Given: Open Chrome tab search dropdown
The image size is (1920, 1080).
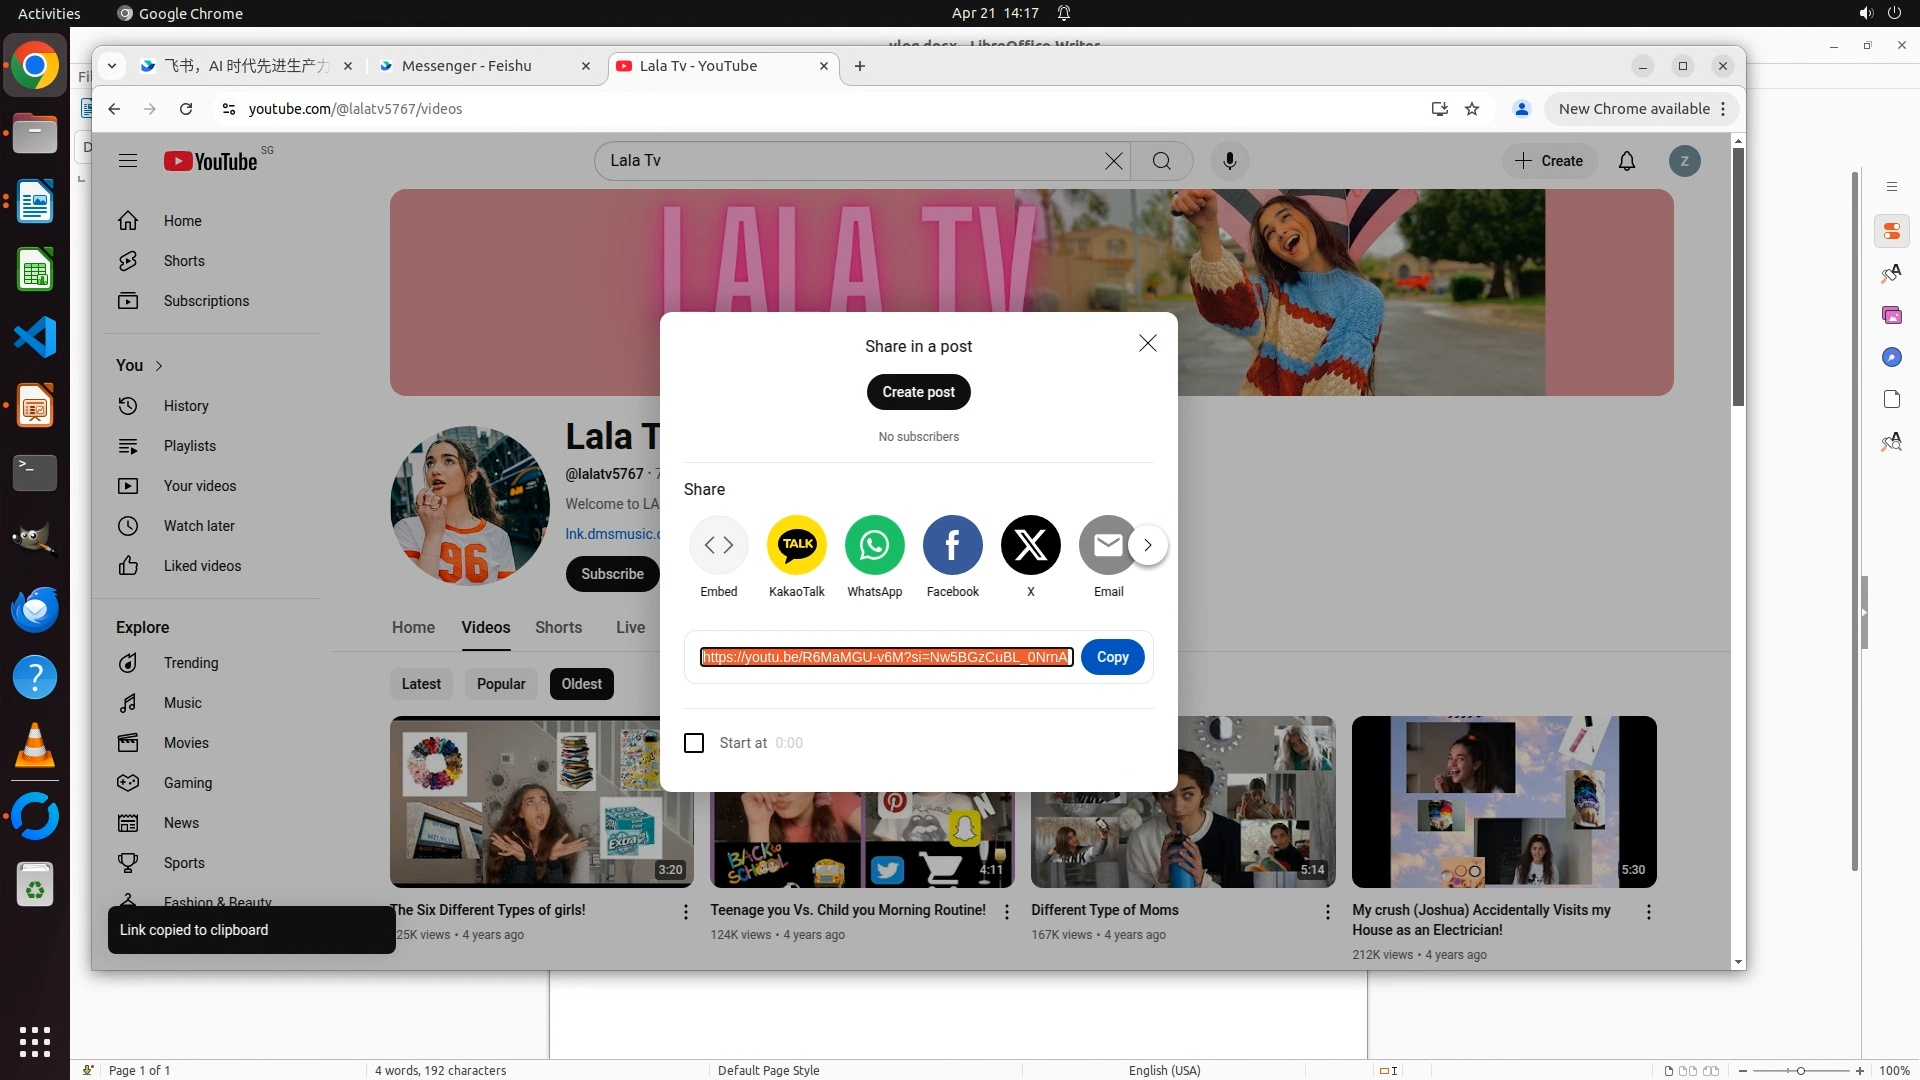Looking at the screenshot, I should [112, 66].
